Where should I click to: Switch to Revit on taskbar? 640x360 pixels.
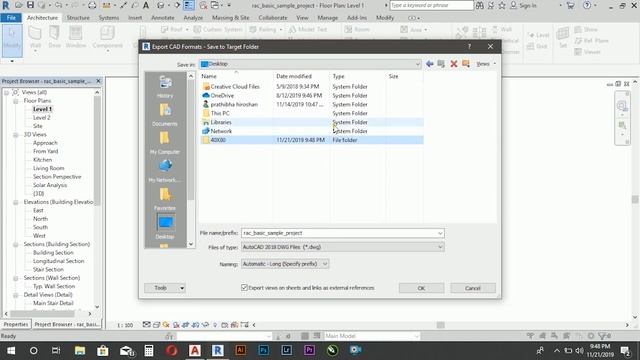tap(218, 351)
